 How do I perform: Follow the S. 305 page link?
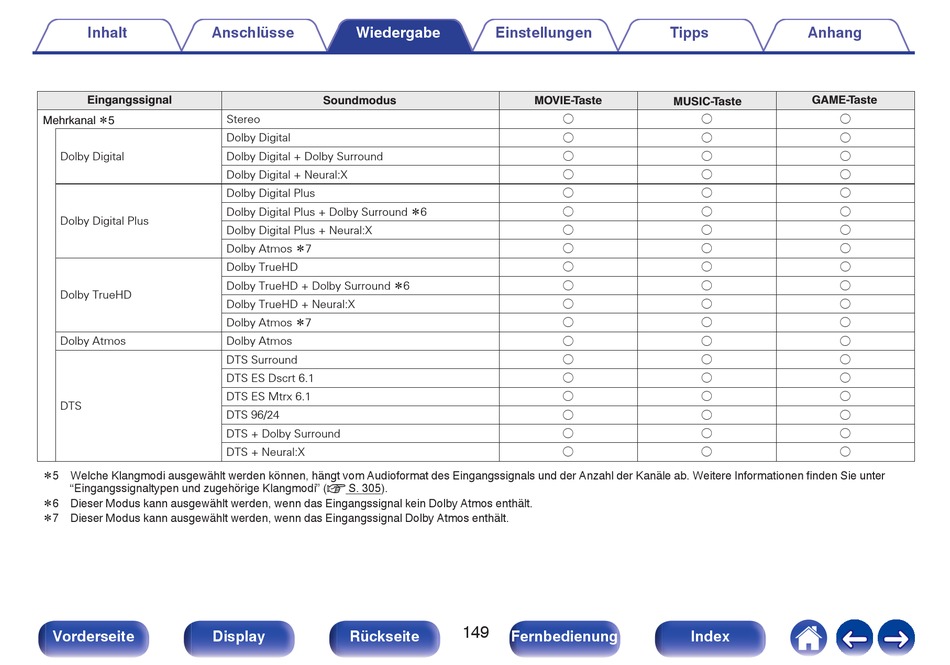point(365,488)
